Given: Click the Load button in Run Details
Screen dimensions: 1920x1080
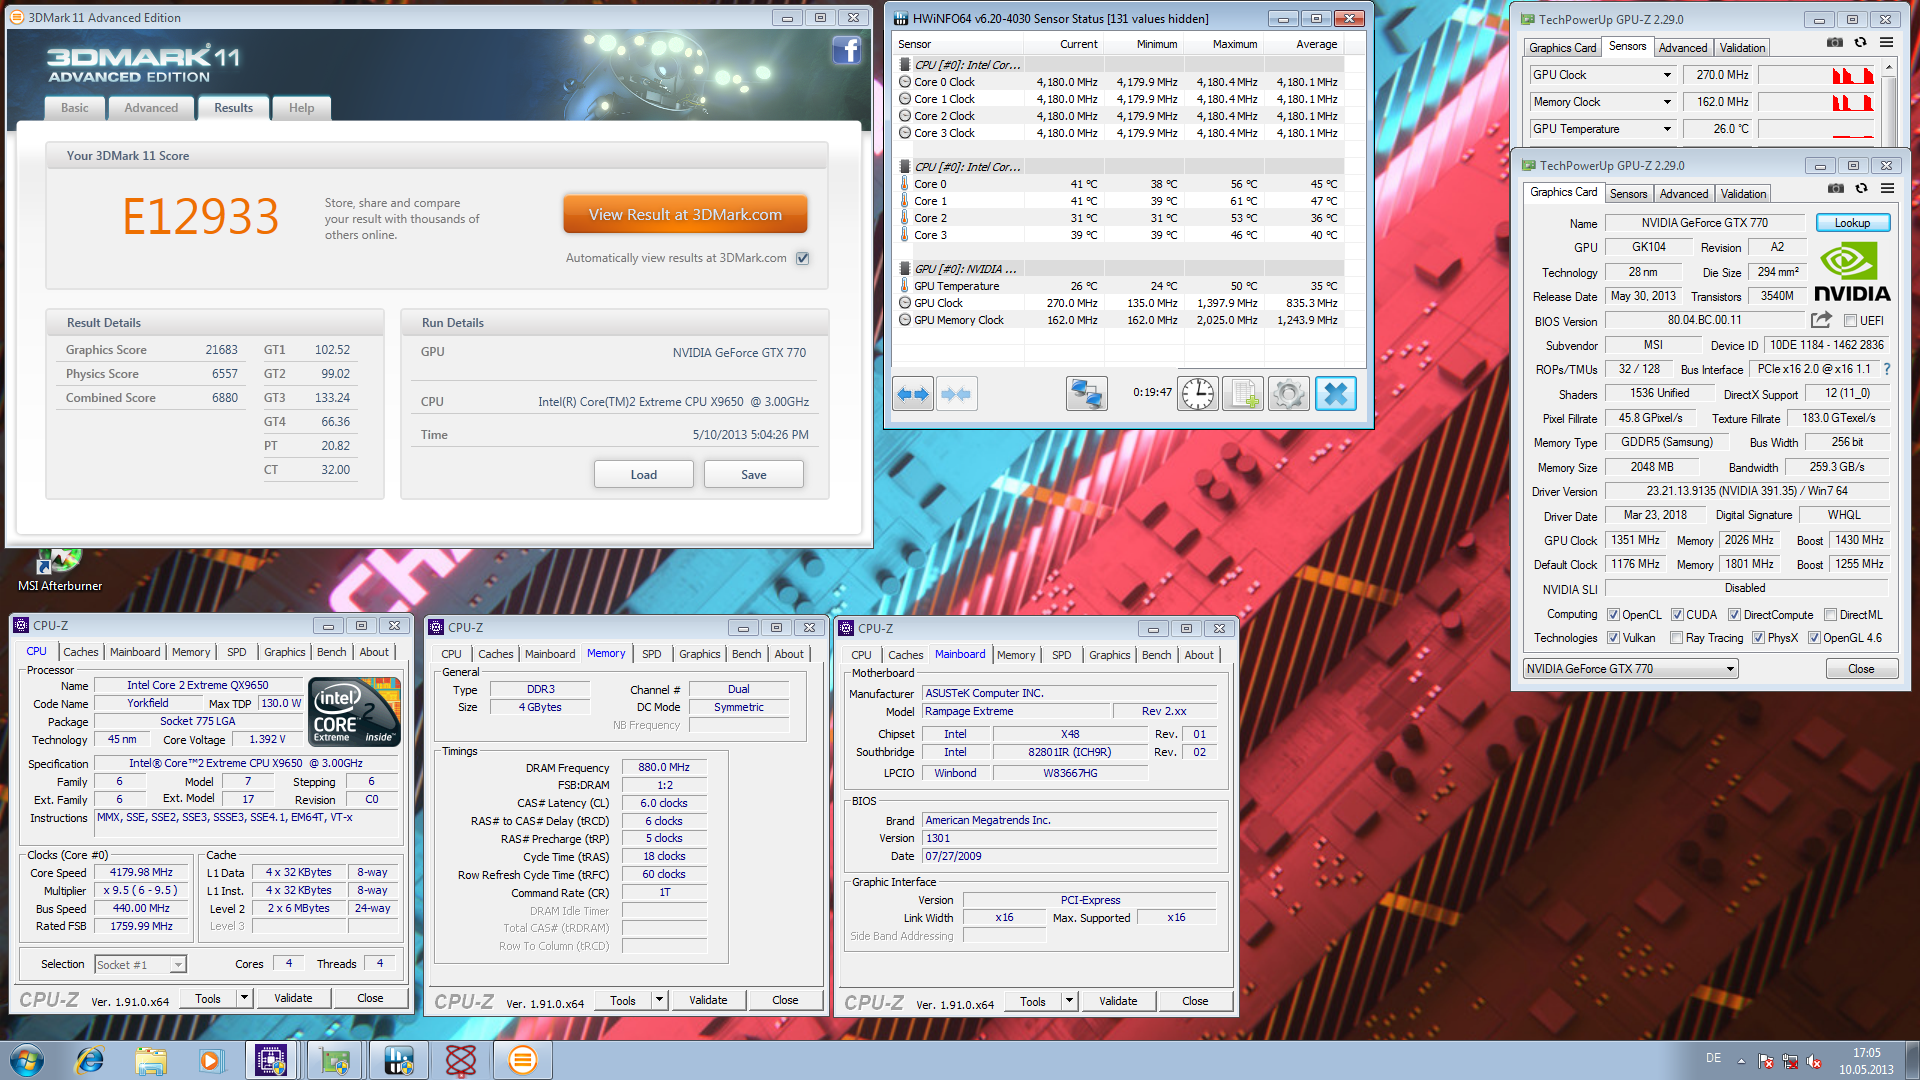Looking at the screenshot, I should tap(644, 474).
